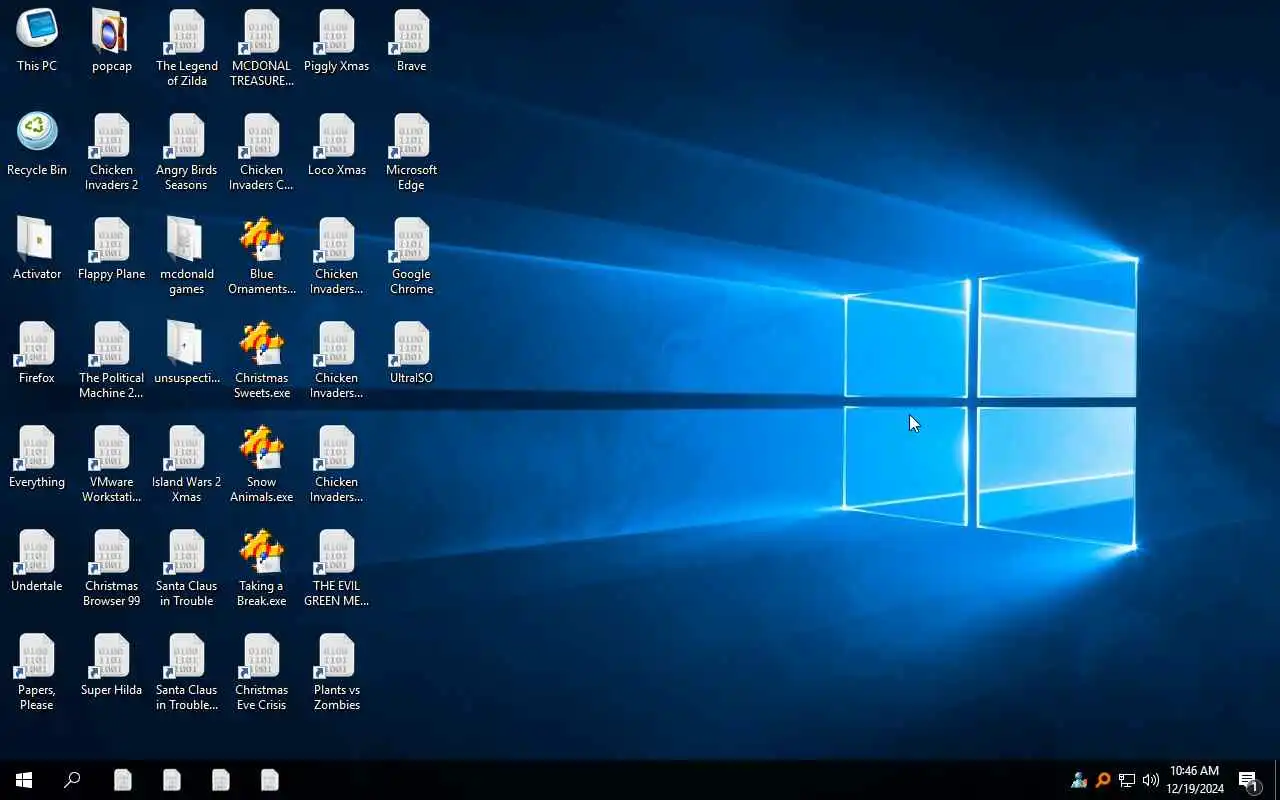Open the Windows Start menu
Screen dimensions: 1280x800
[x=24, y=780]
